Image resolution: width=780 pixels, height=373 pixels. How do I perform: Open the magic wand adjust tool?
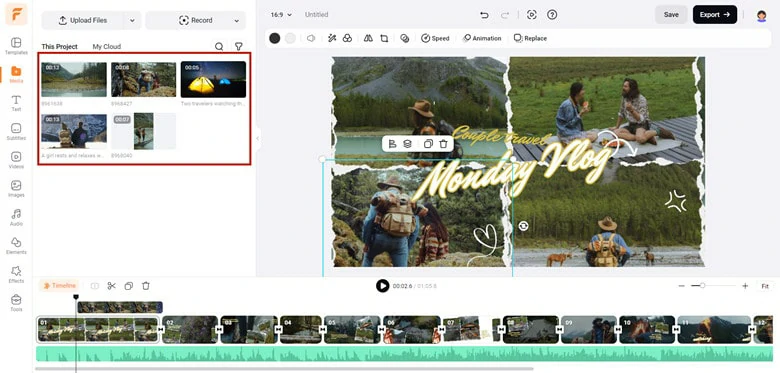pyautogui.click(x=332, y=38)
